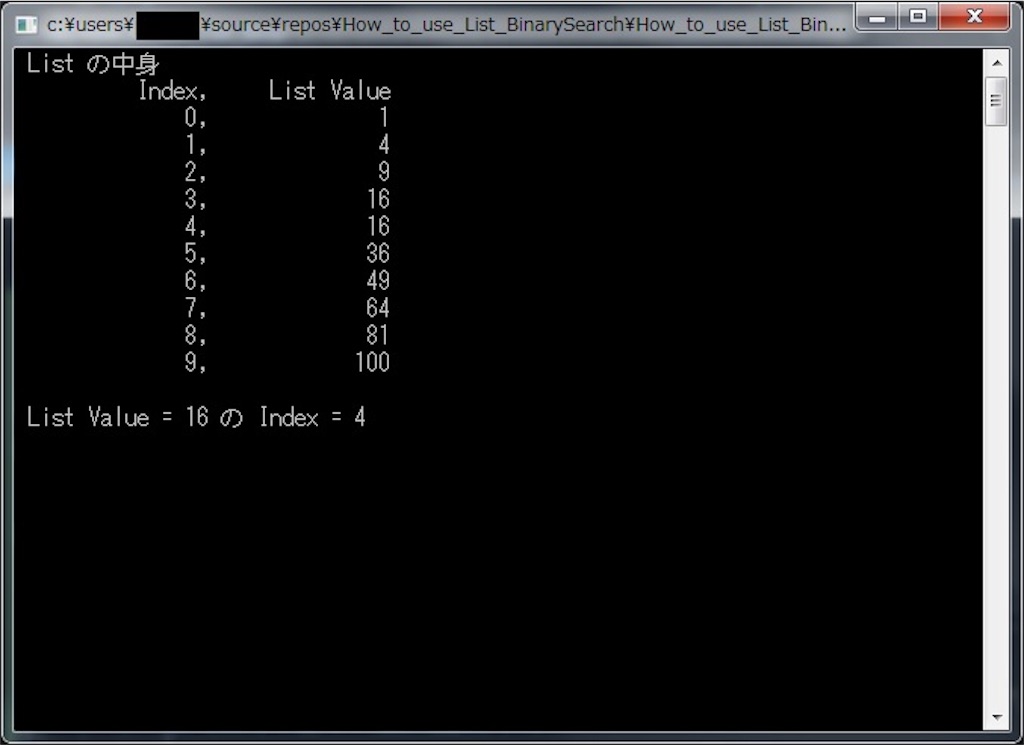Click the scrollbar up arrow
This screenshot has width=1024, height=745.
click(x=997, y=63)
